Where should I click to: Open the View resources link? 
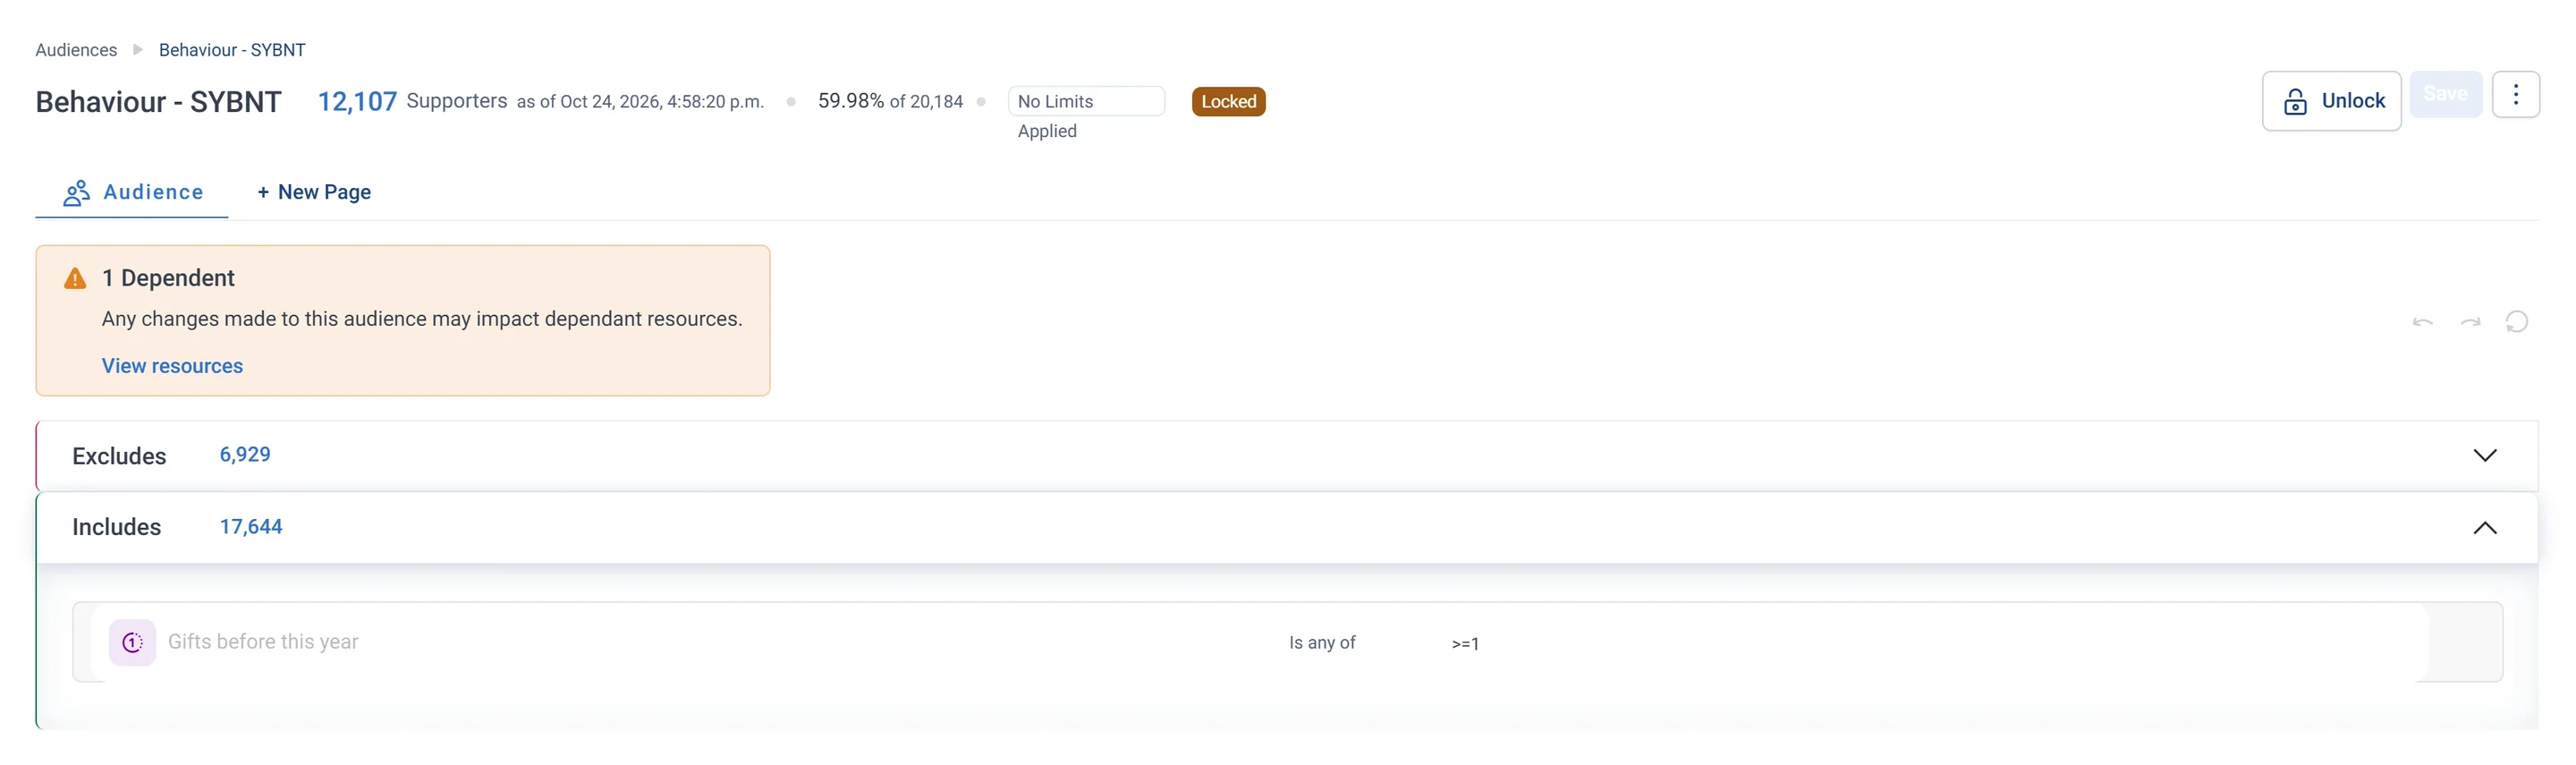tap(172, 366)
